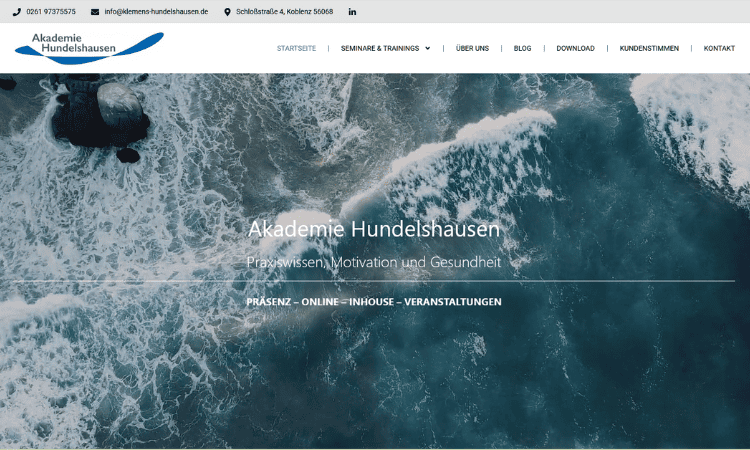Screen dimensions: 750x450
Task: Open the LinkedIn profile icon
Action: (352, 12)
